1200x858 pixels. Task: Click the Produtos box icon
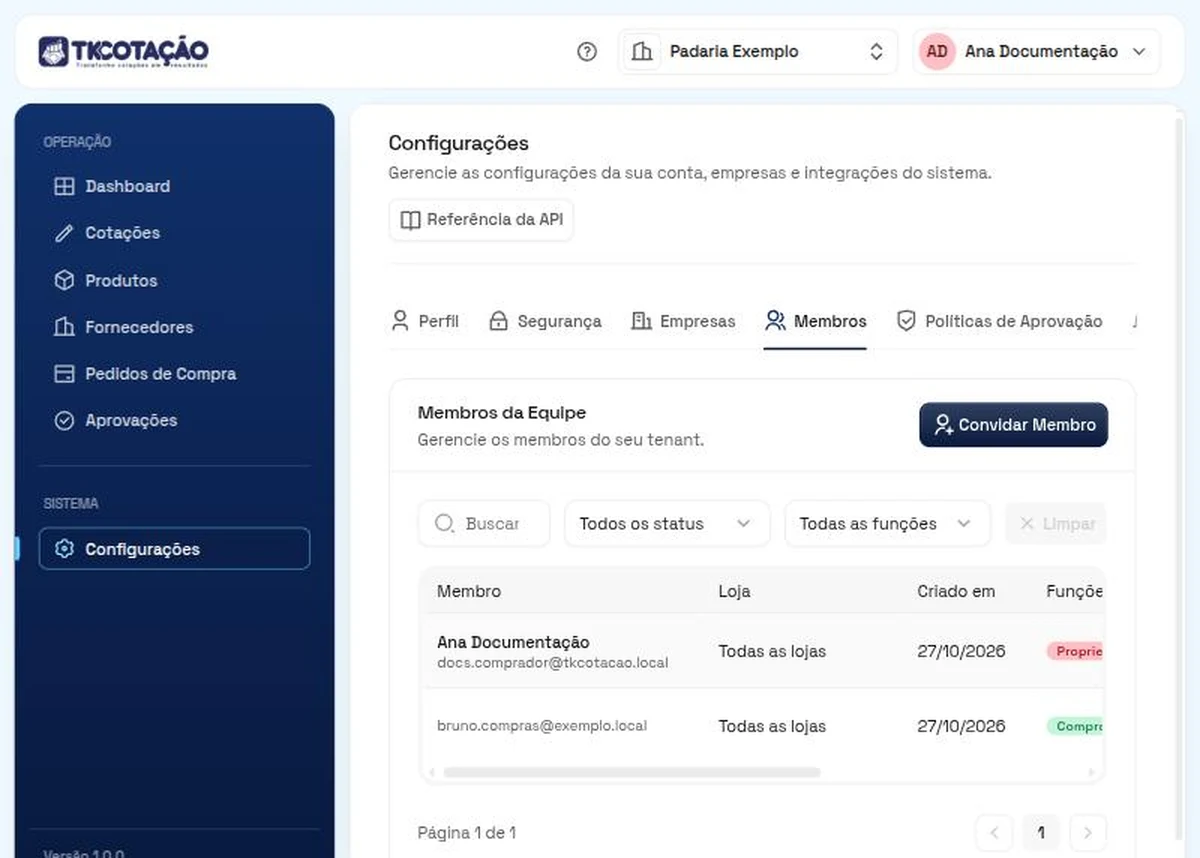64,281
